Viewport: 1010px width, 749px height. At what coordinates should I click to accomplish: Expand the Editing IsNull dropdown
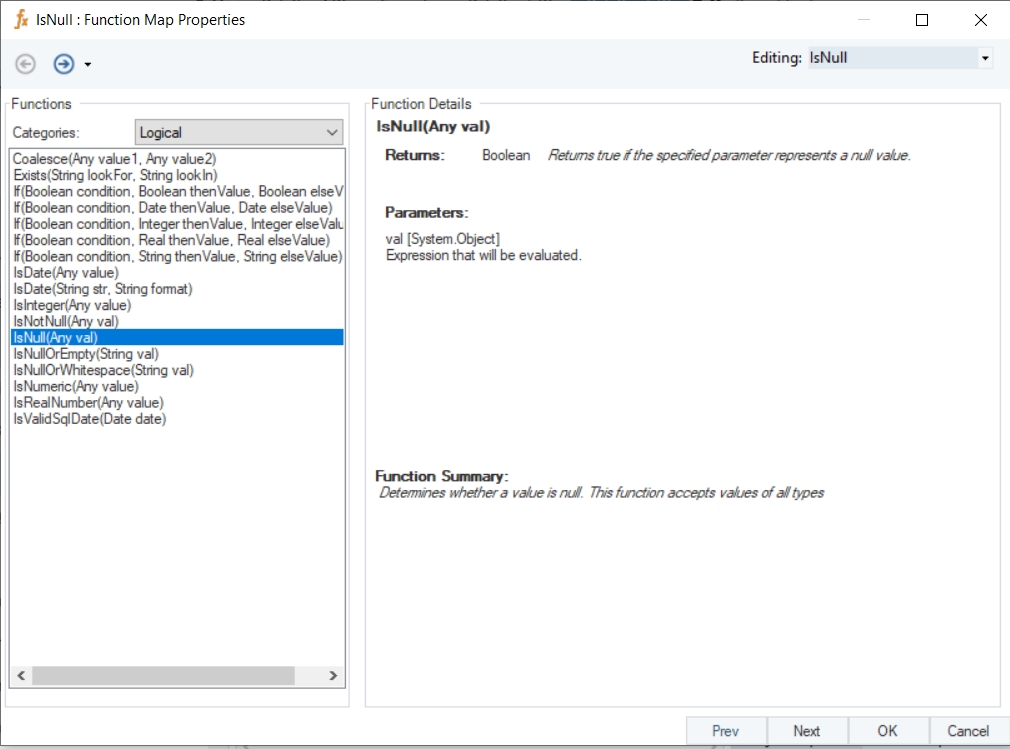point(985,58)
